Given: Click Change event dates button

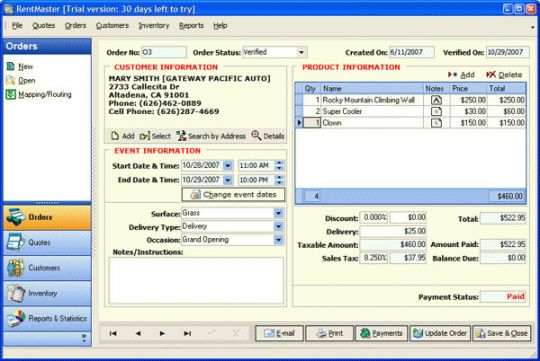Looking at the screenshot, I should point(233,195).
